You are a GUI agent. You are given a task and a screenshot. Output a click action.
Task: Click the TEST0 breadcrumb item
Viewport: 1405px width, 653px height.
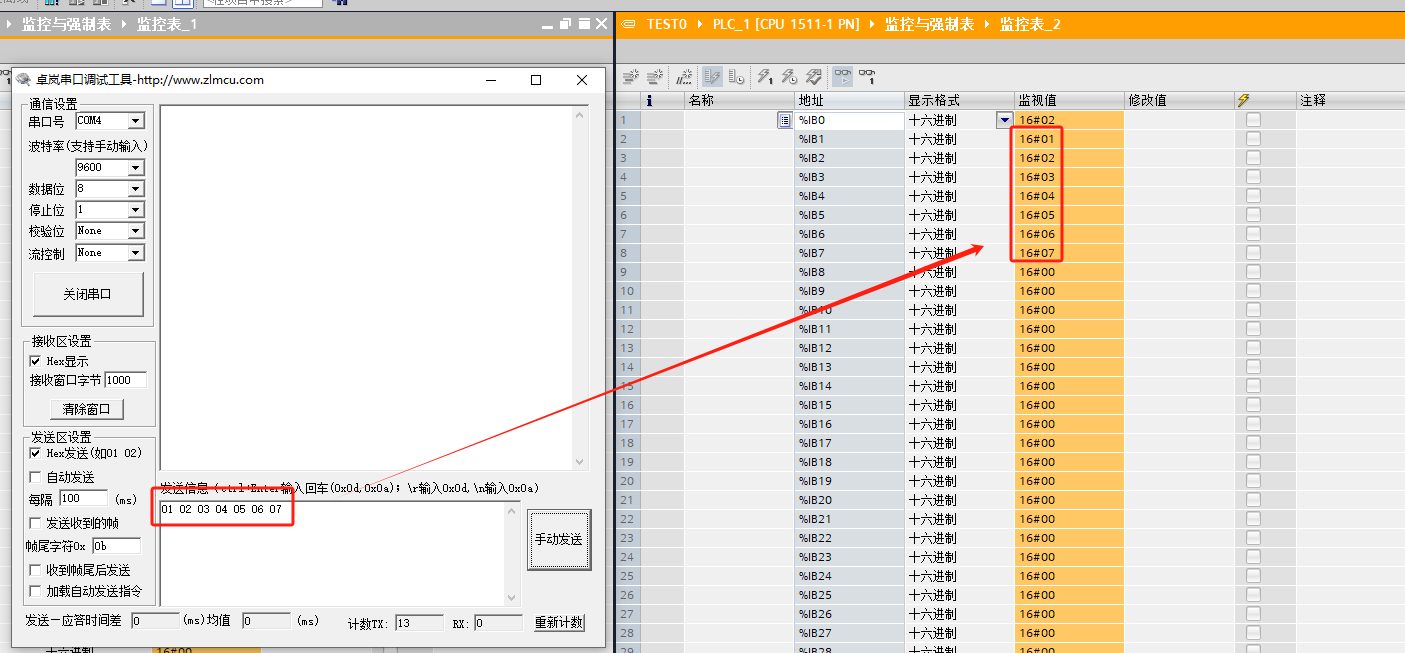click(x=667, y=24)
